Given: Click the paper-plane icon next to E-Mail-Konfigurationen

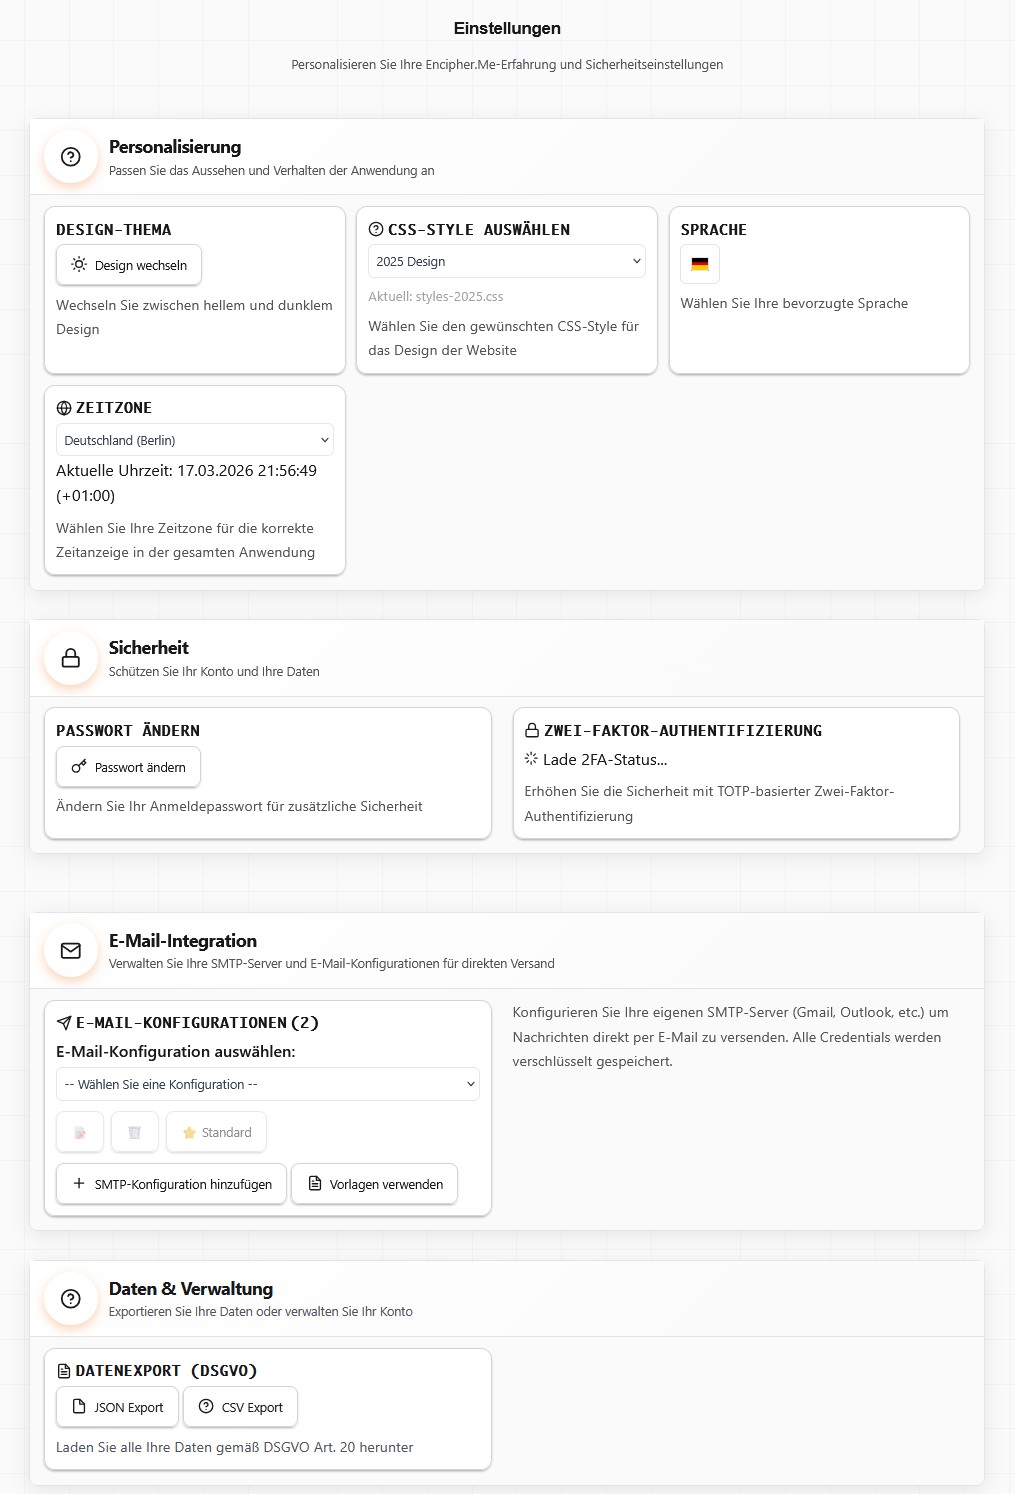Looking at the screenshot, I should [64, 1022].
